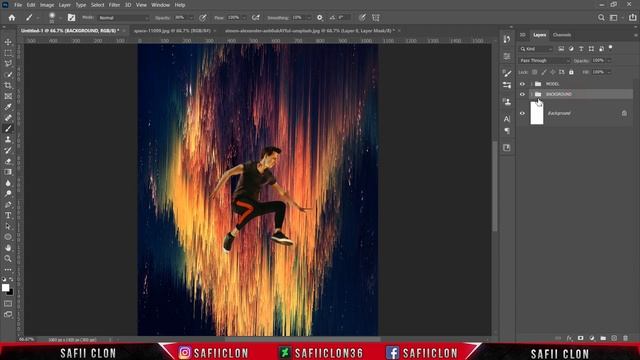
Task: Create a new layer
Action: [x=614, y=338]
